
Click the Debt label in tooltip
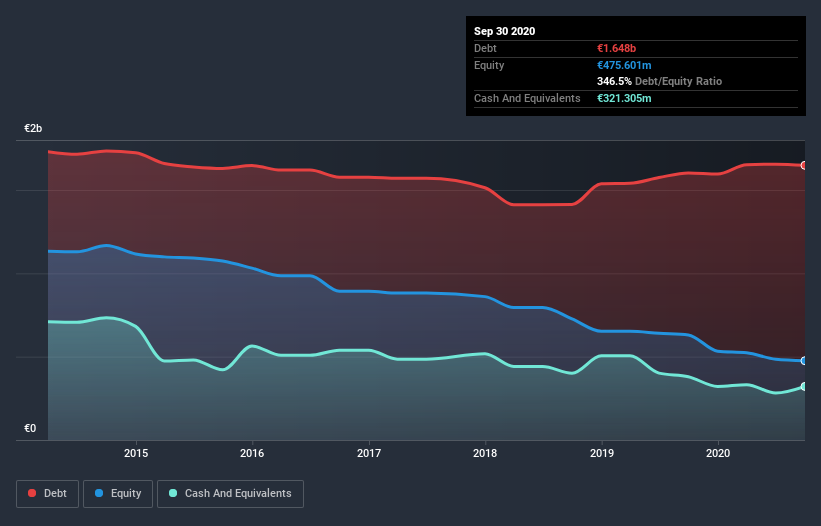tap(485, 48)
